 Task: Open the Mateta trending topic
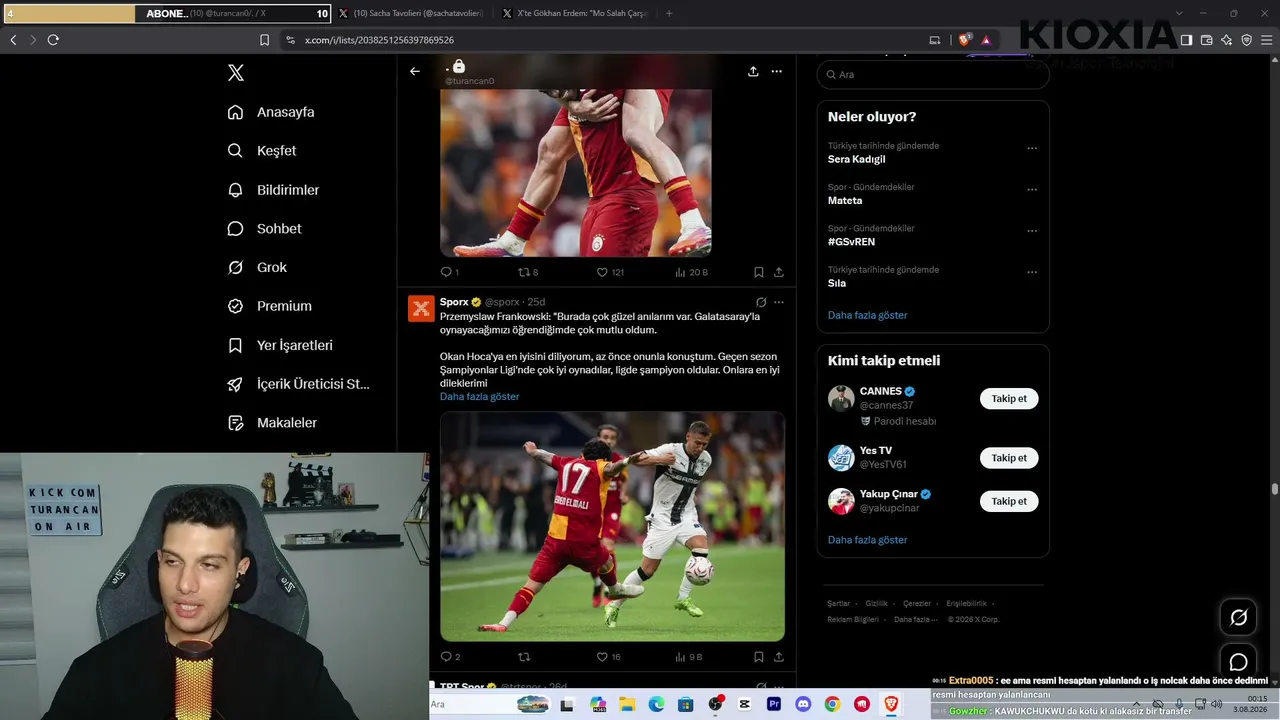coord(845,201)
